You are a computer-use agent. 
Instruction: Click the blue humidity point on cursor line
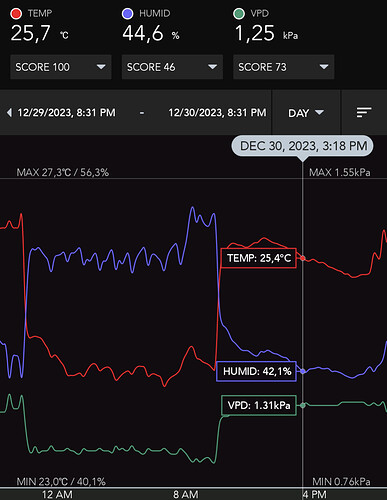click(303, 371)
